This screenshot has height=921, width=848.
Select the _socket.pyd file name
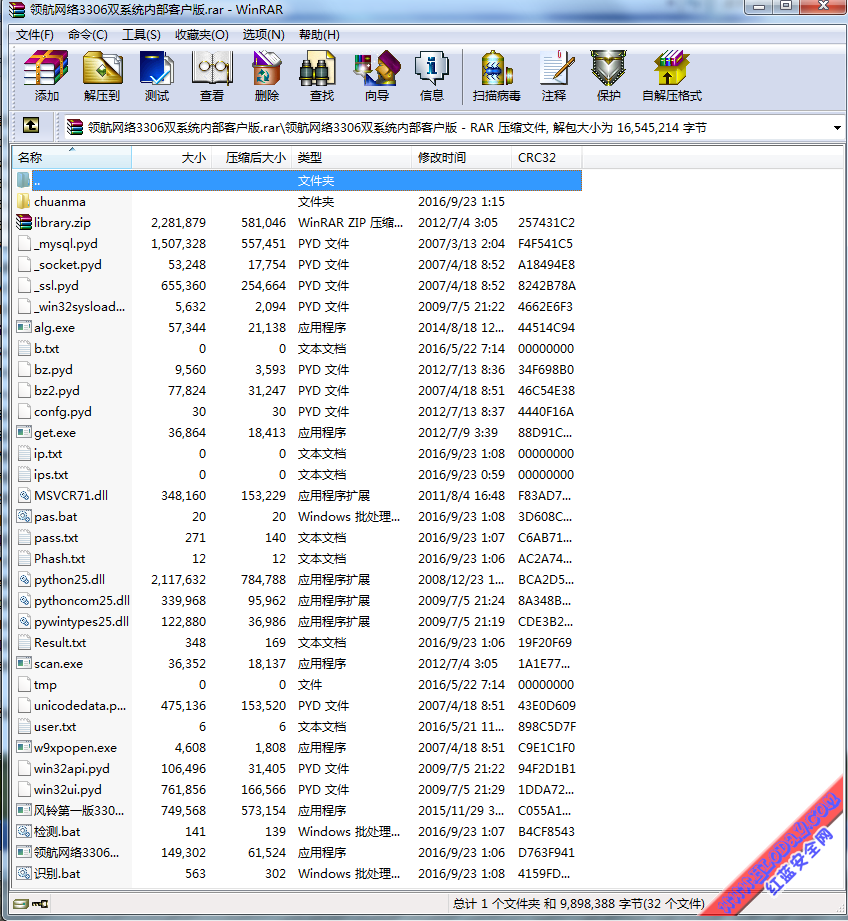click(68, 265)
